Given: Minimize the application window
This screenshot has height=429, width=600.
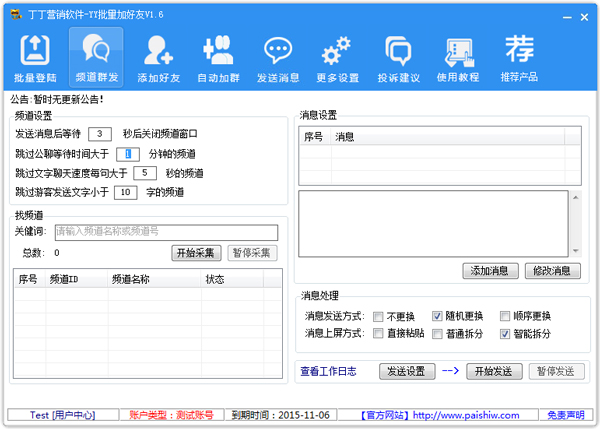Looking at the screenshot, I should (x=567, y=17).
